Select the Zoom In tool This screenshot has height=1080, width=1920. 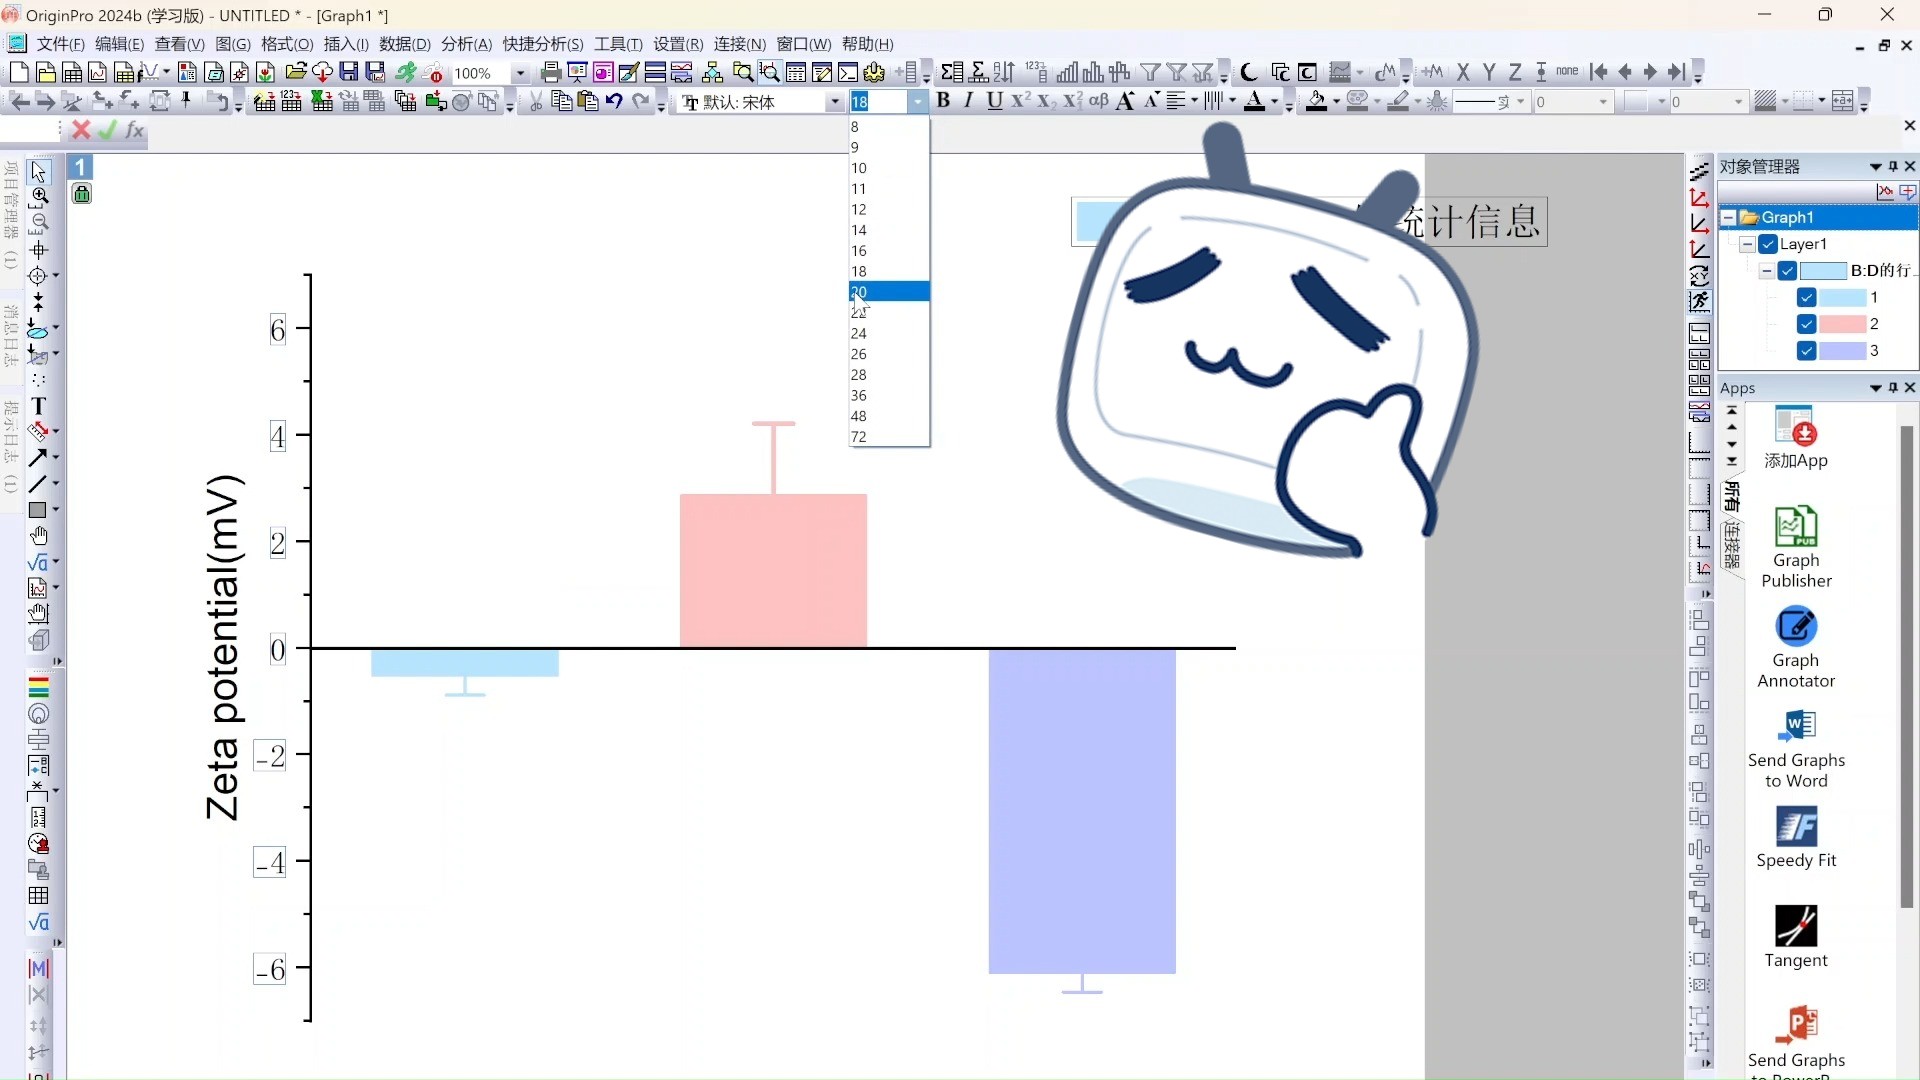tap(39, 197)
